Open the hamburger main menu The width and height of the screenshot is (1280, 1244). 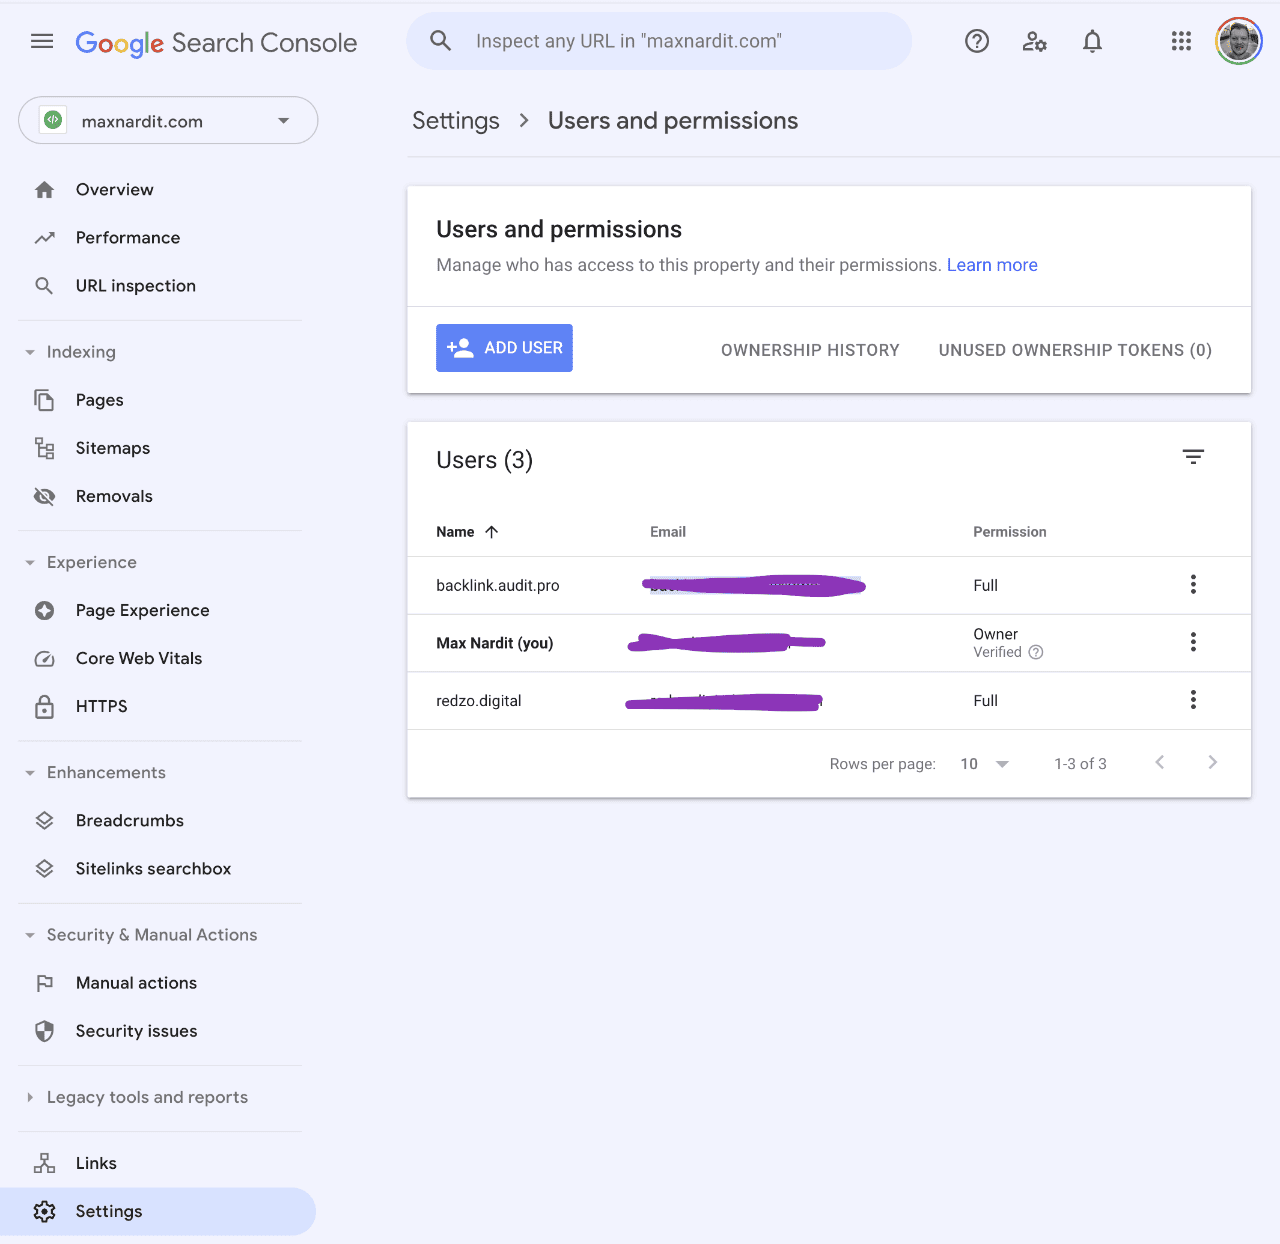(42, 41)
